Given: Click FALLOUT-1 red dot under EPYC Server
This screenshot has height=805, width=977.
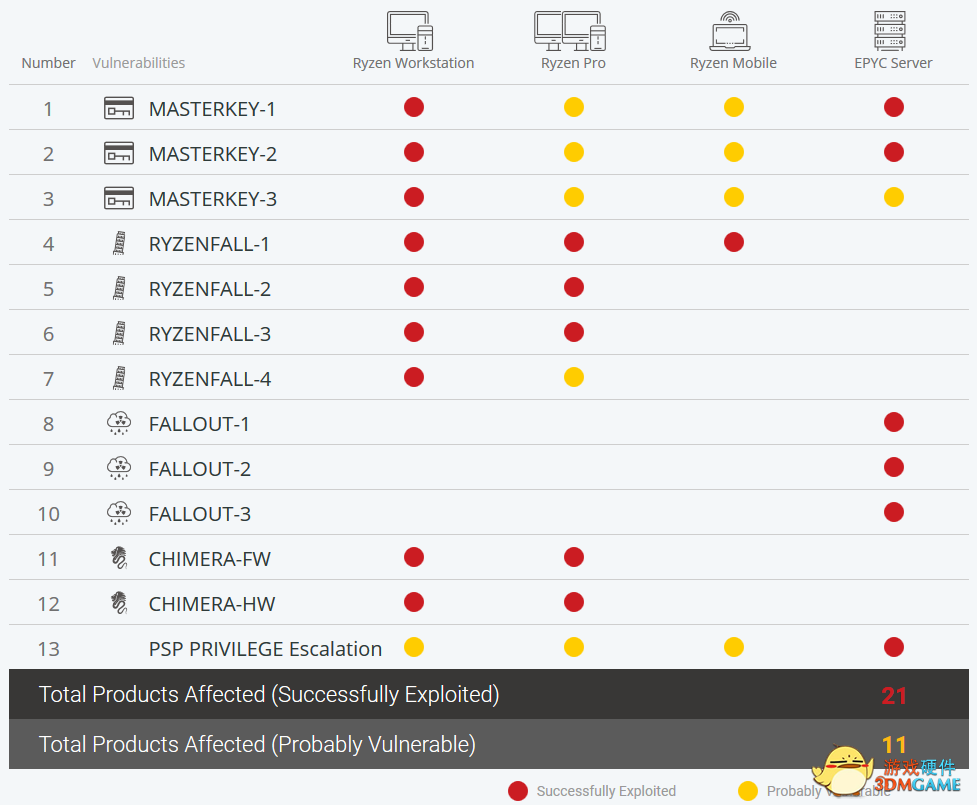Looking at the screenshot, I should click(894, 422).
